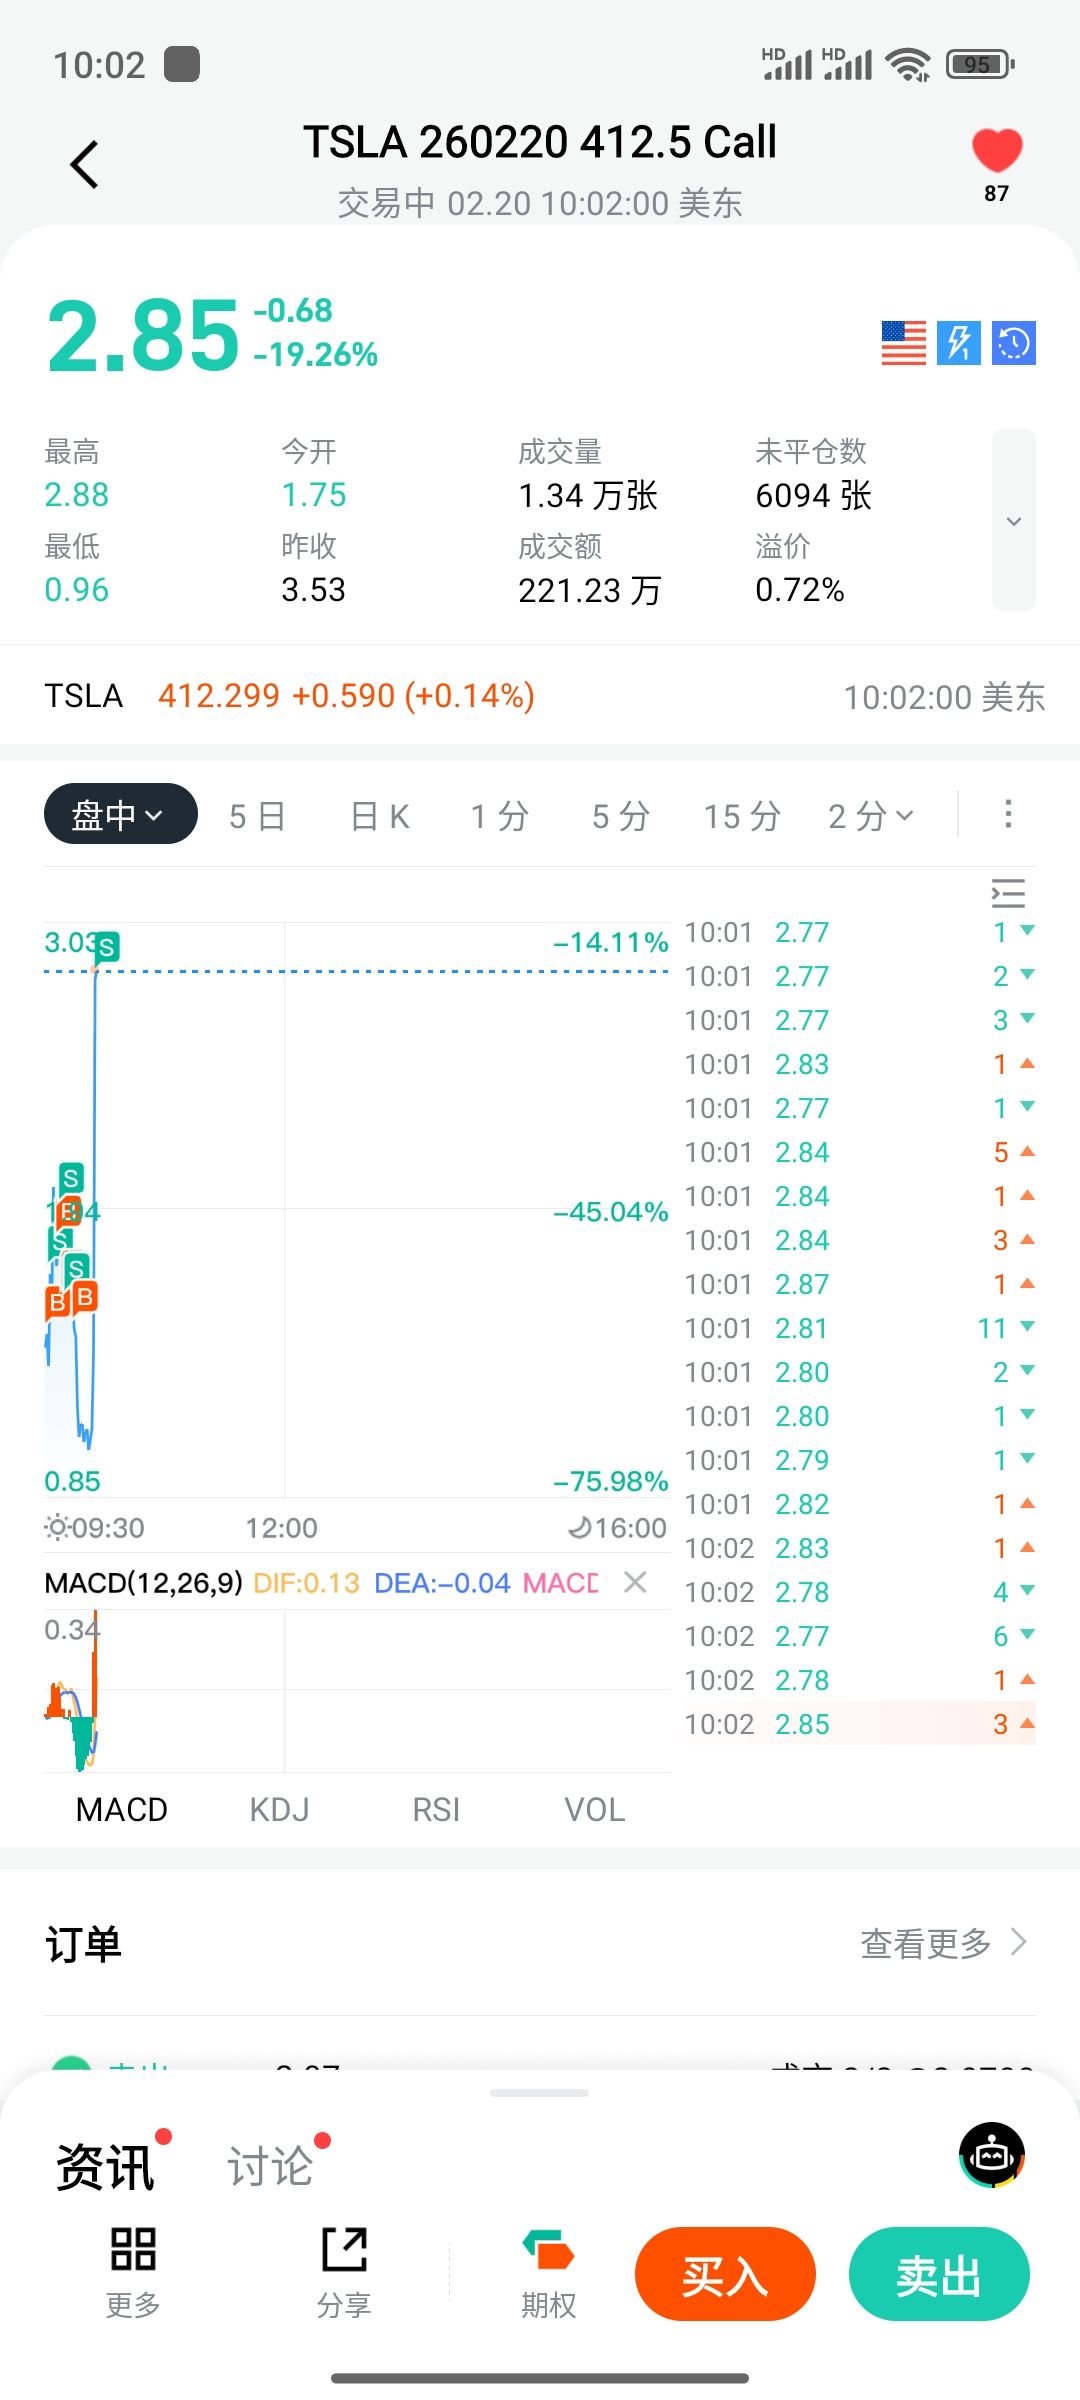Tap the back arrow icon
1080x2400 pixels.
tap(85, 165)
